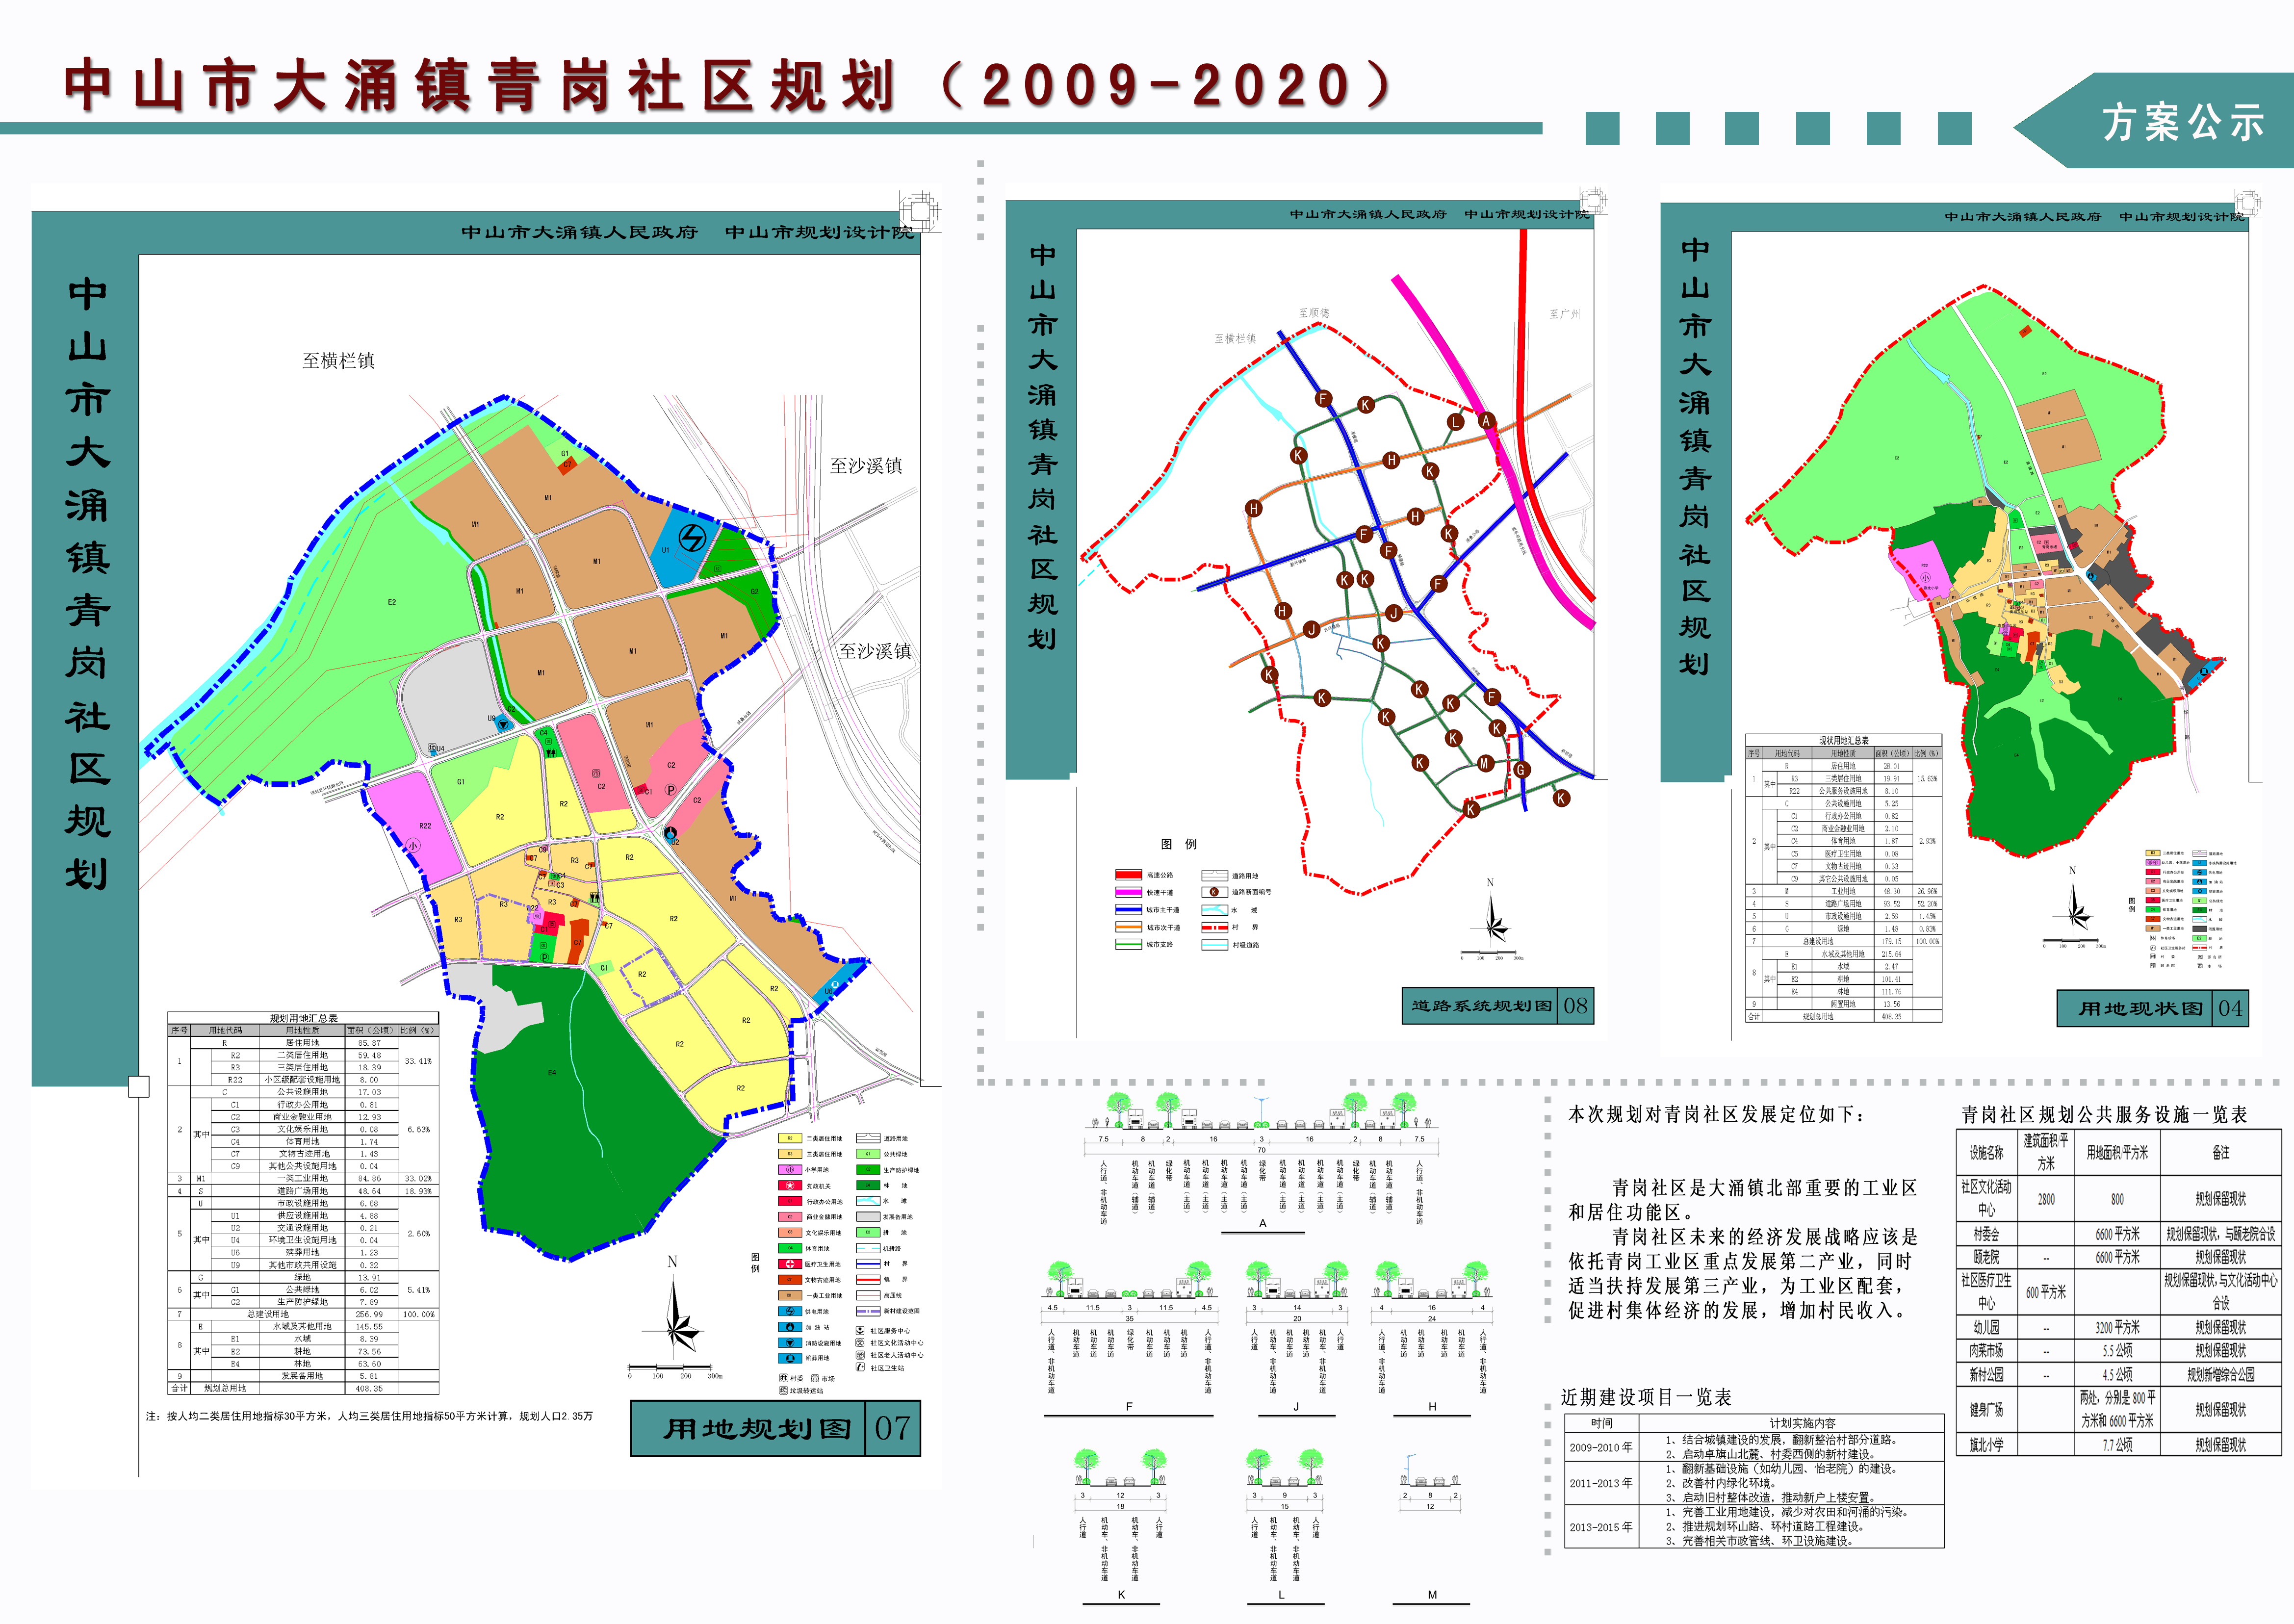Click the 道路断面编号 K legend icon
This screenshot has width=2294, height=1624.
[1214, 892]
